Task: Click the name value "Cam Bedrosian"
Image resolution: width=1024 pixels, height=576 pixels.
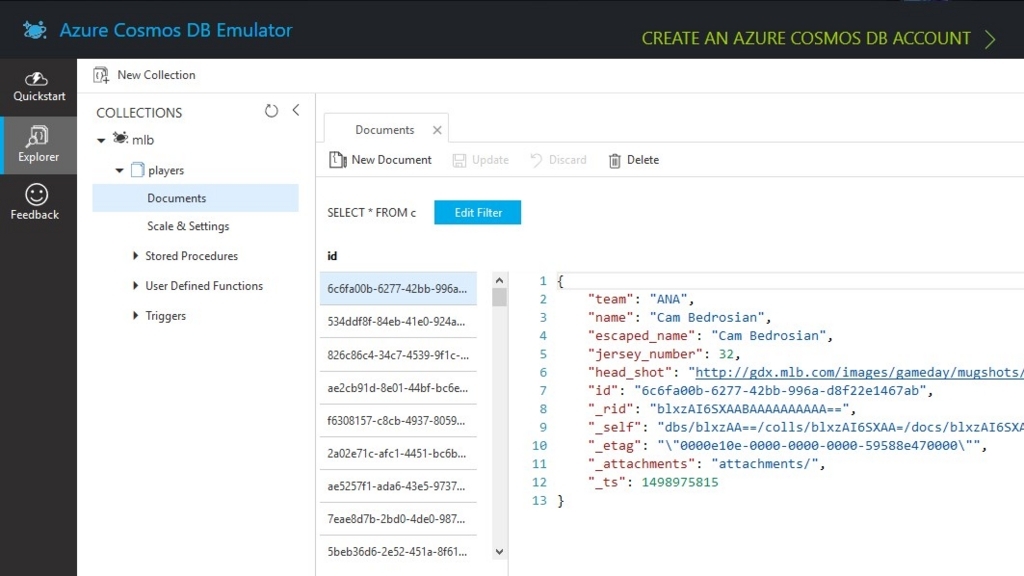Action: (x=707, y=317)
